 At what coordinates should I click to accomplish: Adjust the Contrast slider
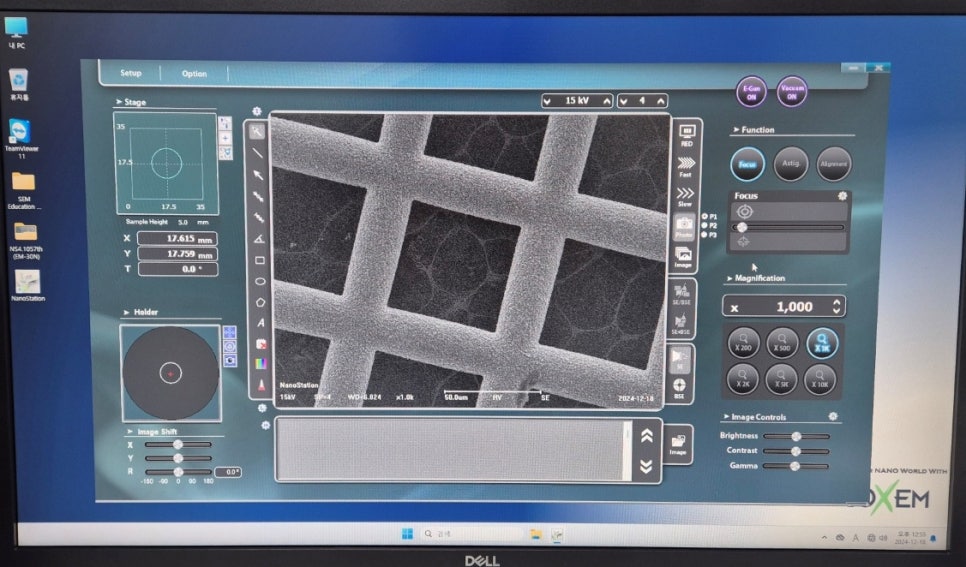796,451
